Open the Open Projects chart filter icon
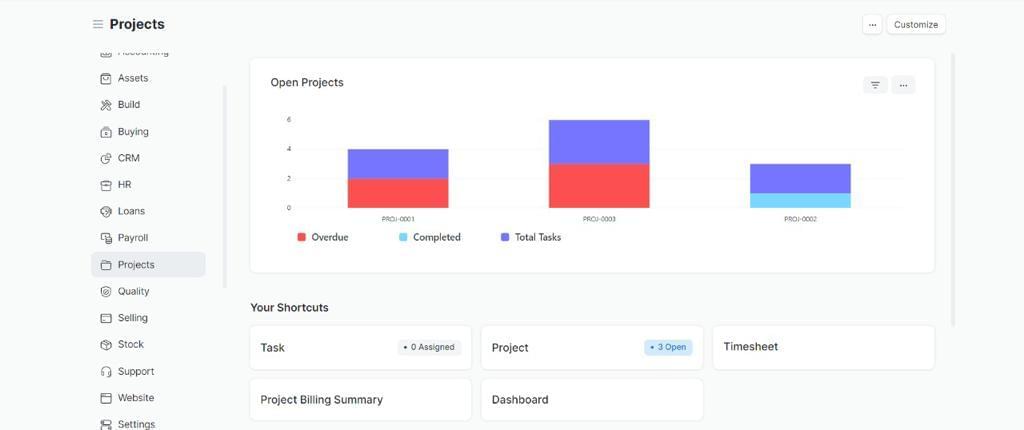This screenshot has width=1024, height=430. (875, 85)
